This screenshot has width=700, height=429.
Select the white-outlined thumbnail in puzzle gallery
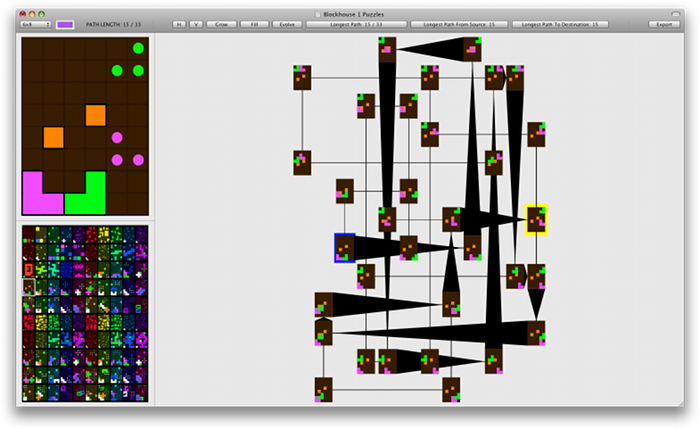29,287
